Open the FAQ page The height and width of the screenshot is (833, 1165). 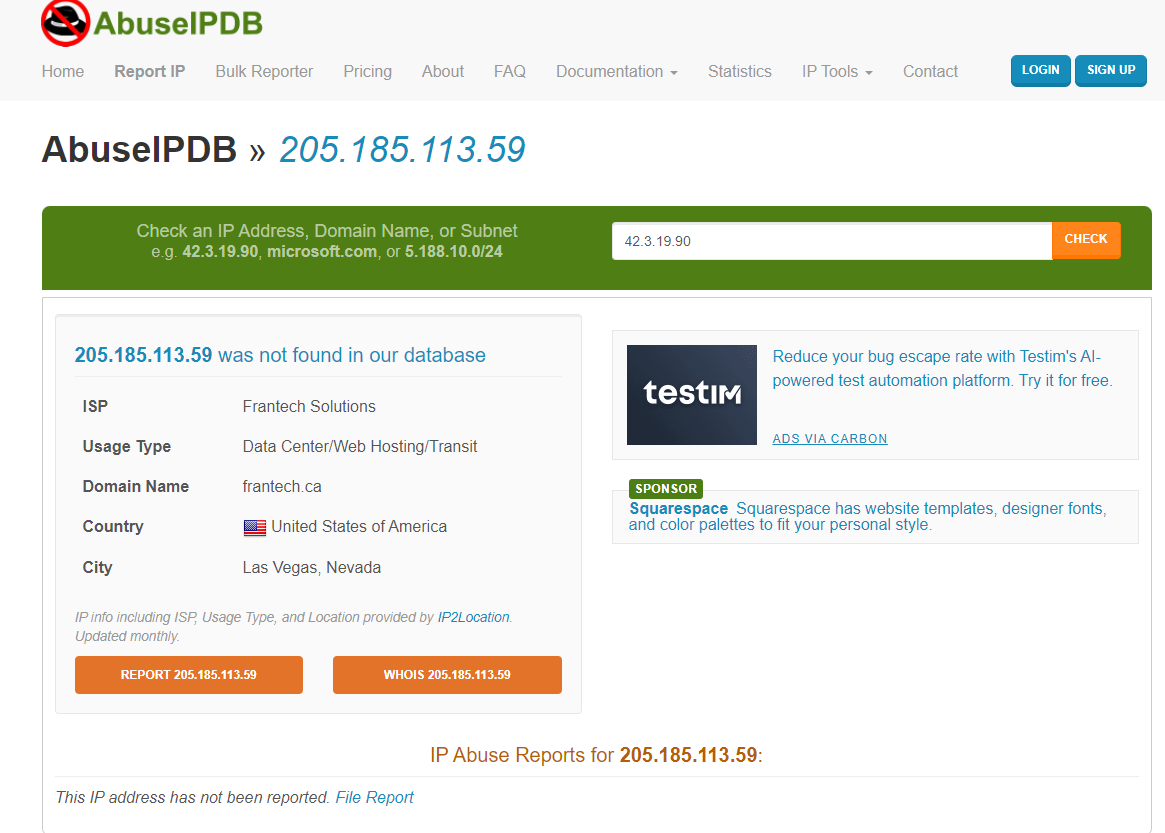point(510,71)
